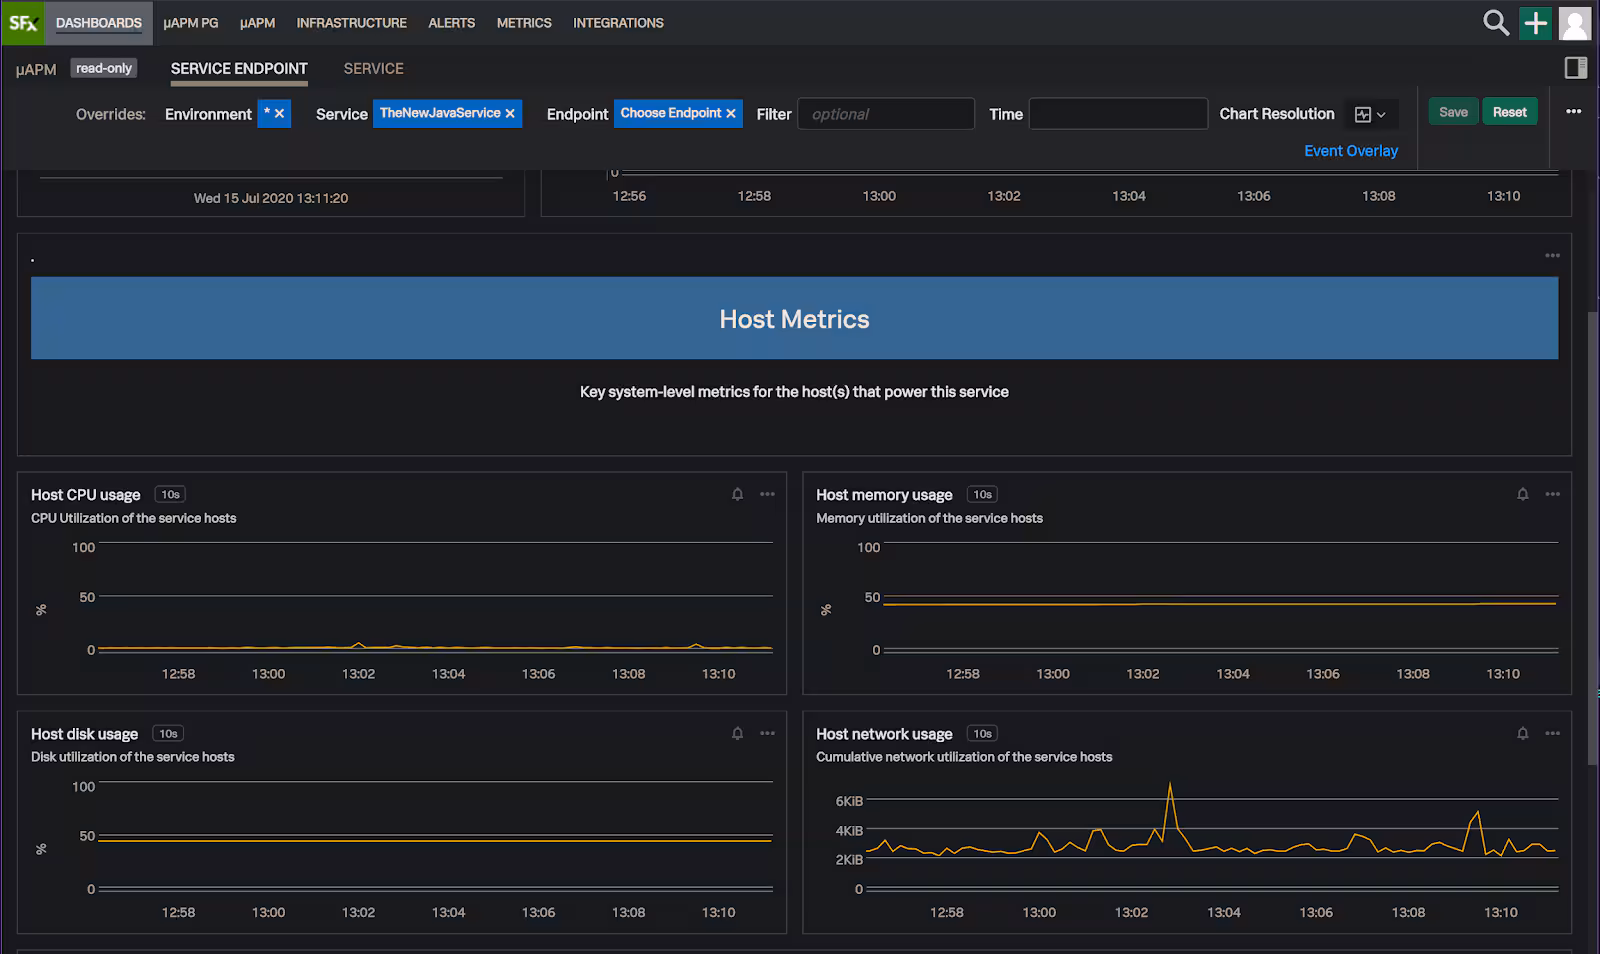Open dashboard actions ellipsis next to Reset
The height and width of the screenshot is (954, 1600).
coord(1573,112)
